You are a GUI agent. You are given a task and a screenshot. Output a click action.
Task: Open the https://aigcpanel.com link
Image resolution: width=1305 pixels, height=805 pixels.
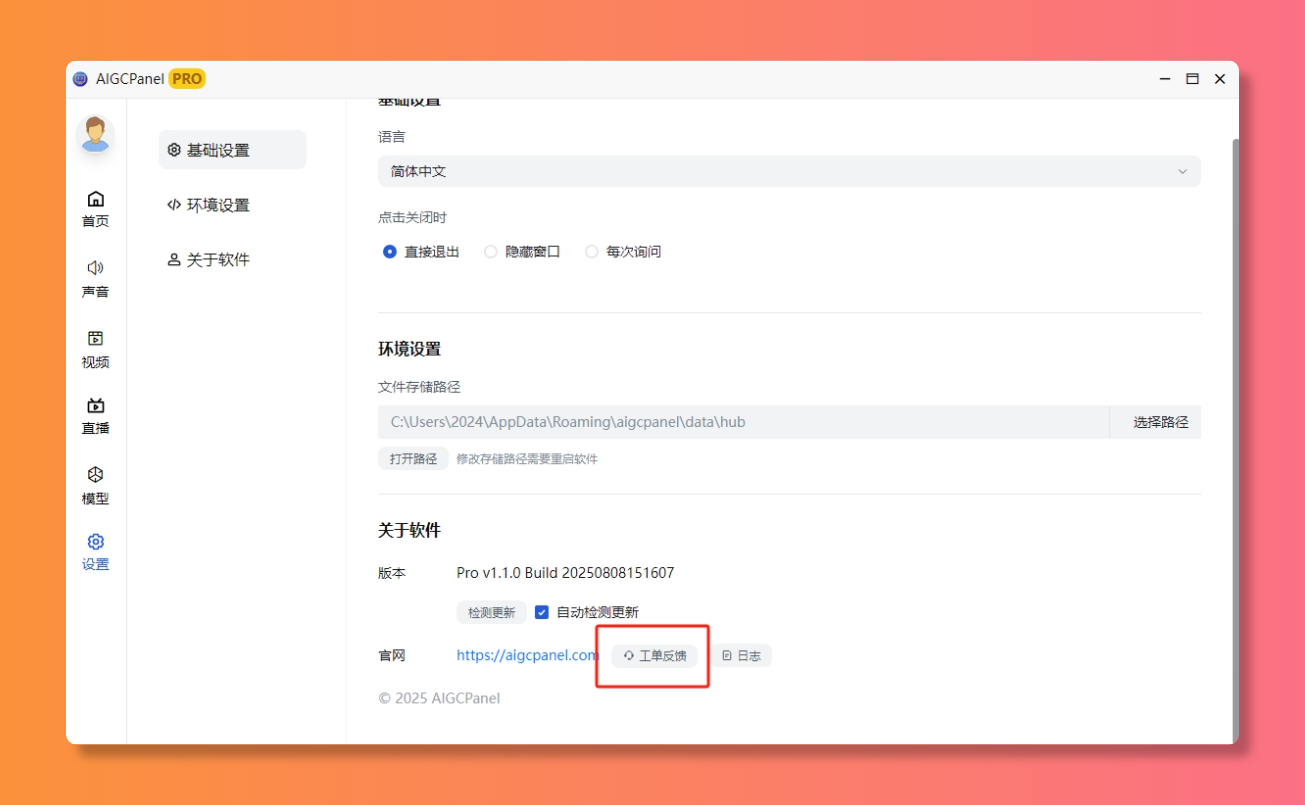click(527, 655)
